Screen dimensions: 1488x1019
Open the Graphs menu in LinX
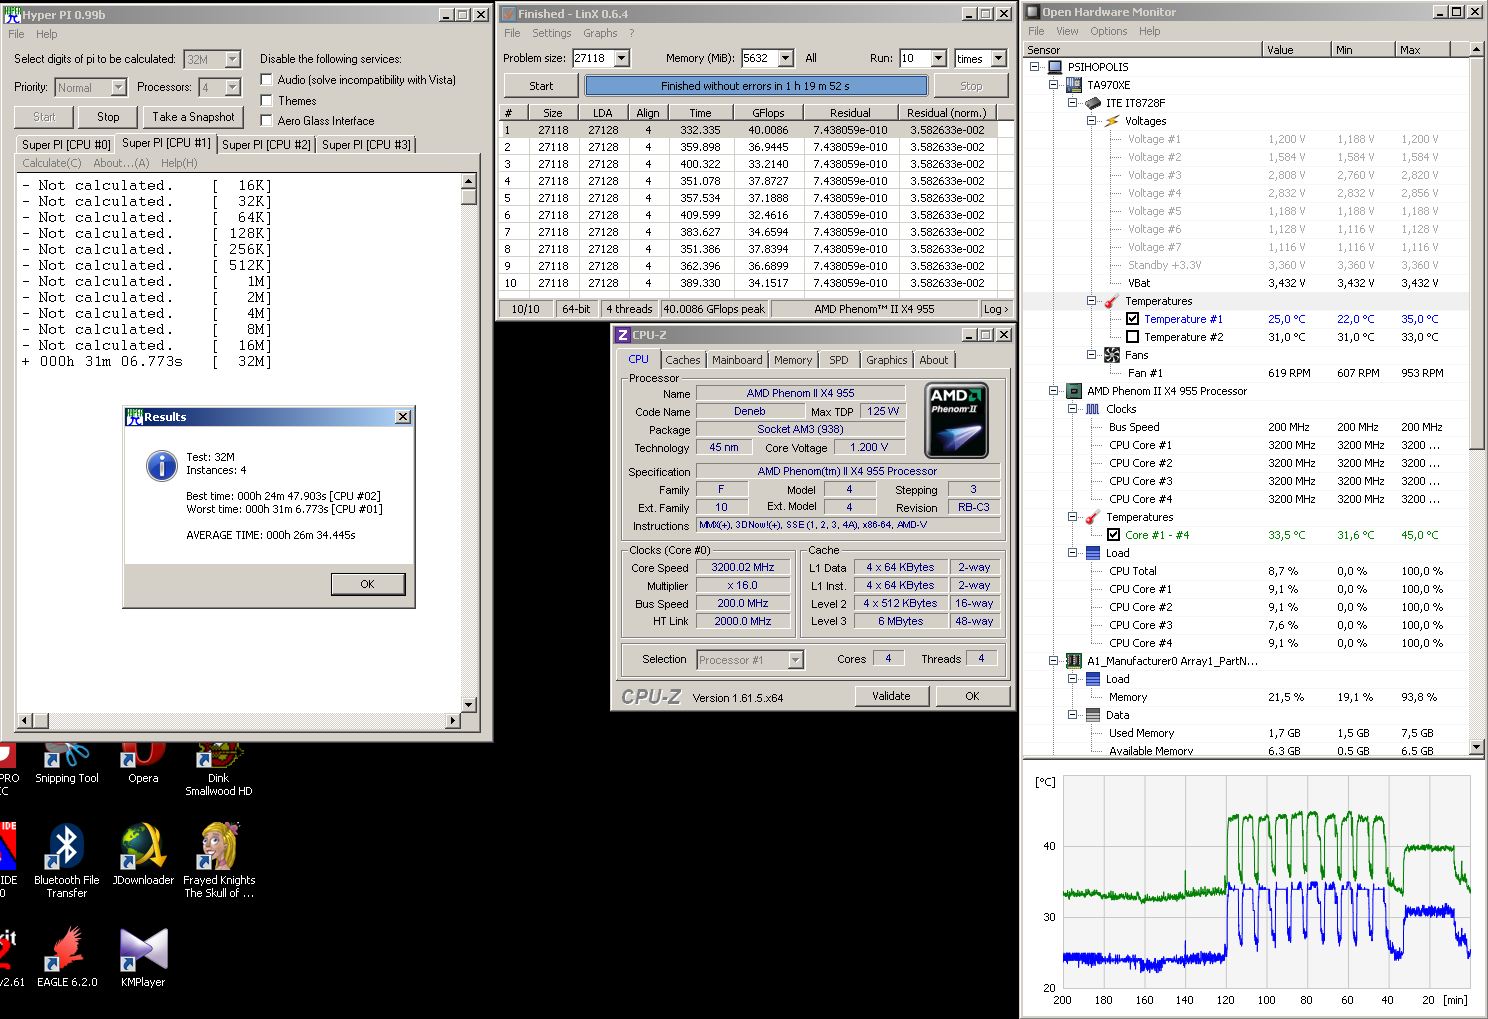tap(600, 33)
